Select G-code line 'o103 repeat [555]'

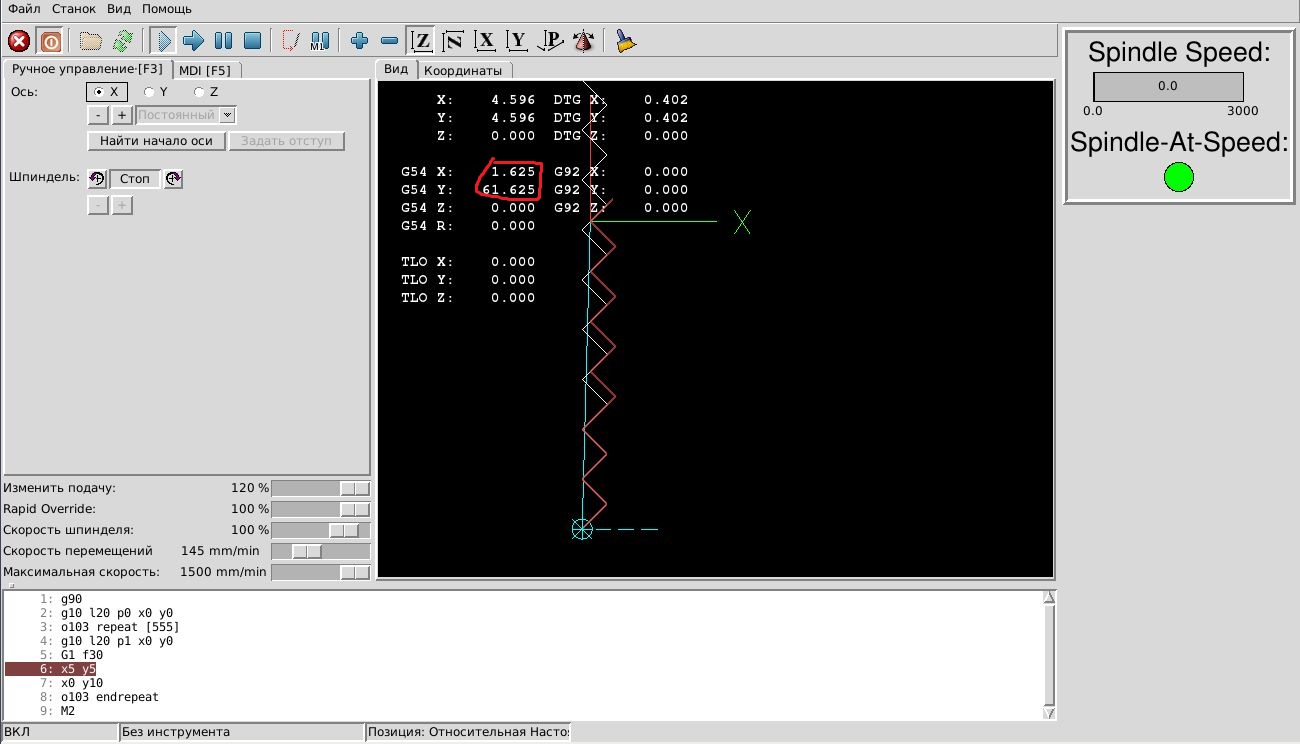(120, 627)
